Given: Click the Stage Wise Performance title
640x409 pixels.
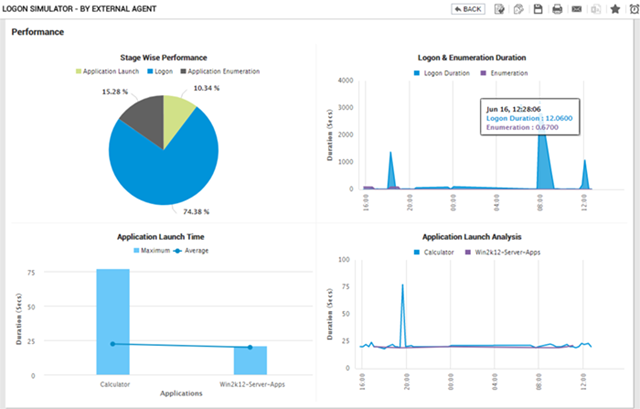Looking at the screenshot, I should (164, 58).
